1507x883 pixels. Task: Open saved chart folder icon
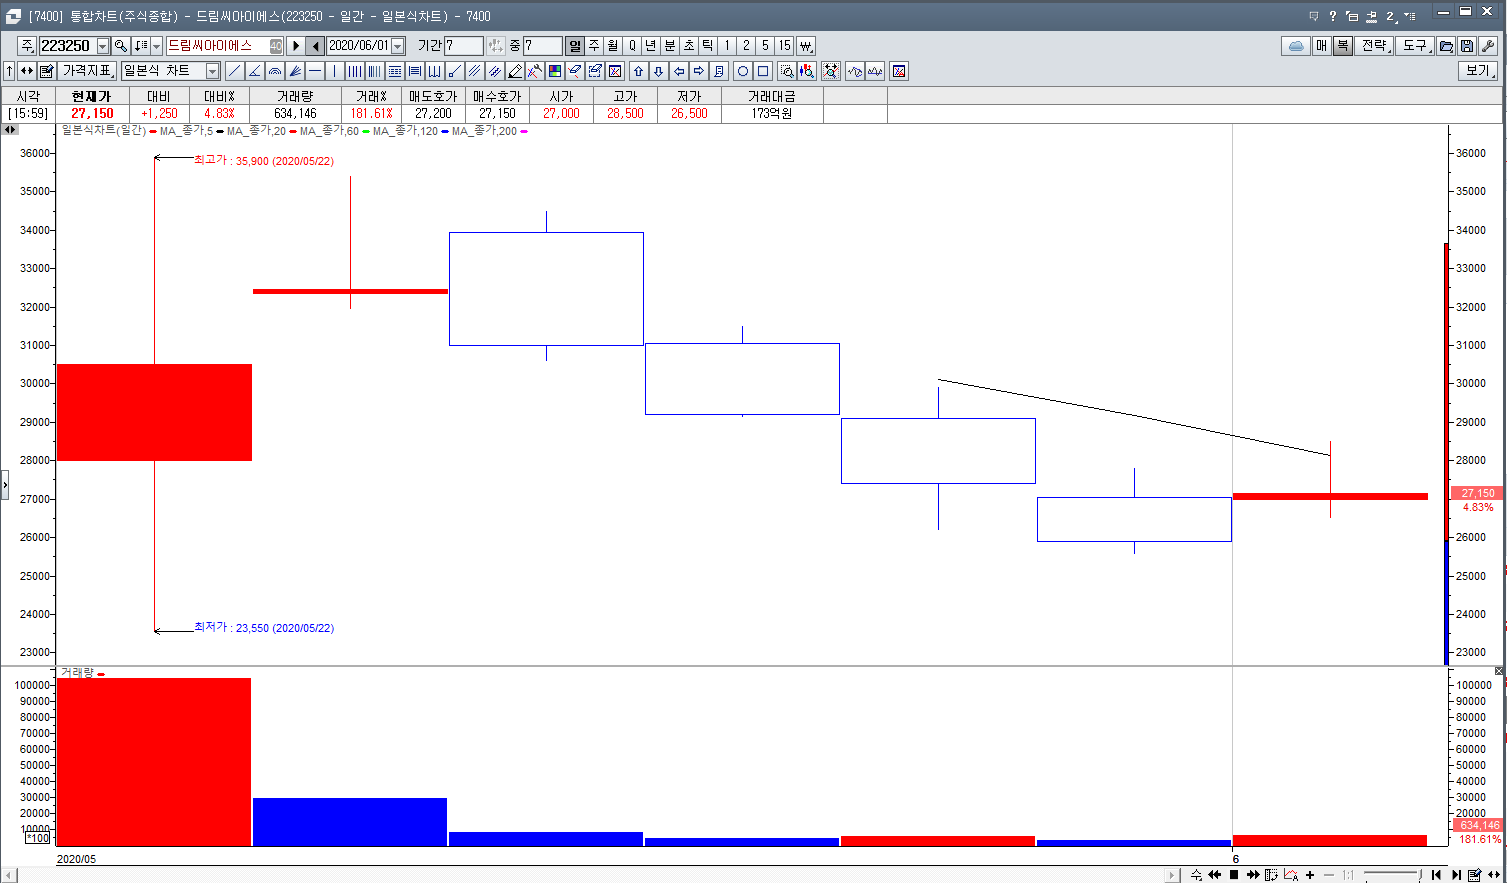(x=1446, y=46)
